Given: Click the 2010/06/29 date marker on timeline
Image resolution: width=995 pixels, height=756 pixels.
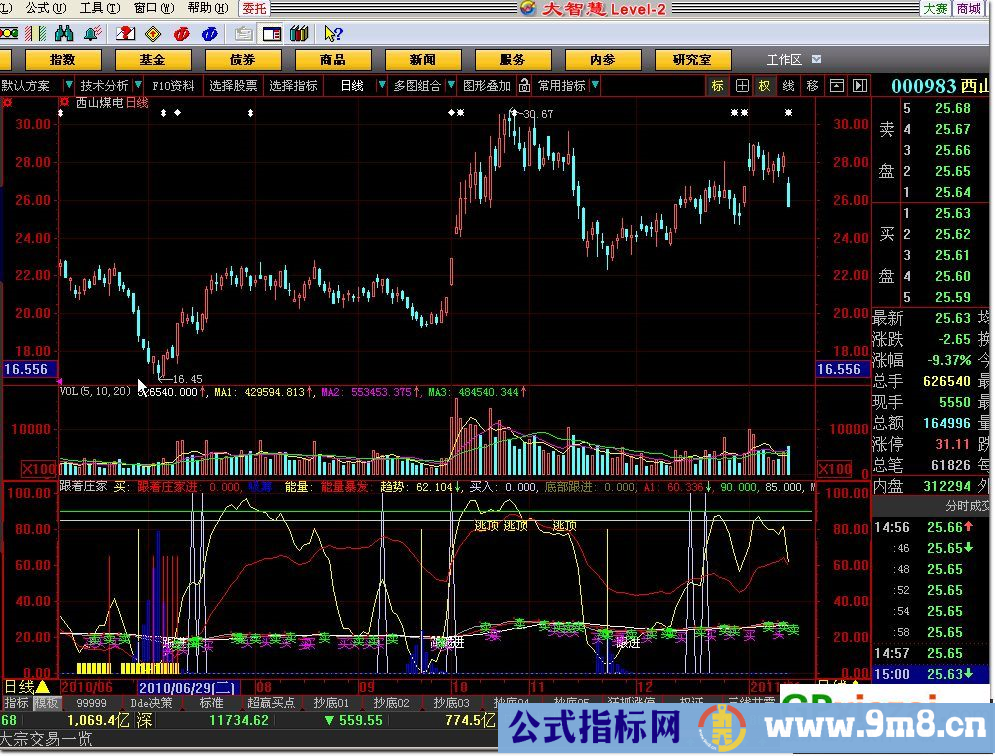Looking at the screenshot, I should click(186, 687).
